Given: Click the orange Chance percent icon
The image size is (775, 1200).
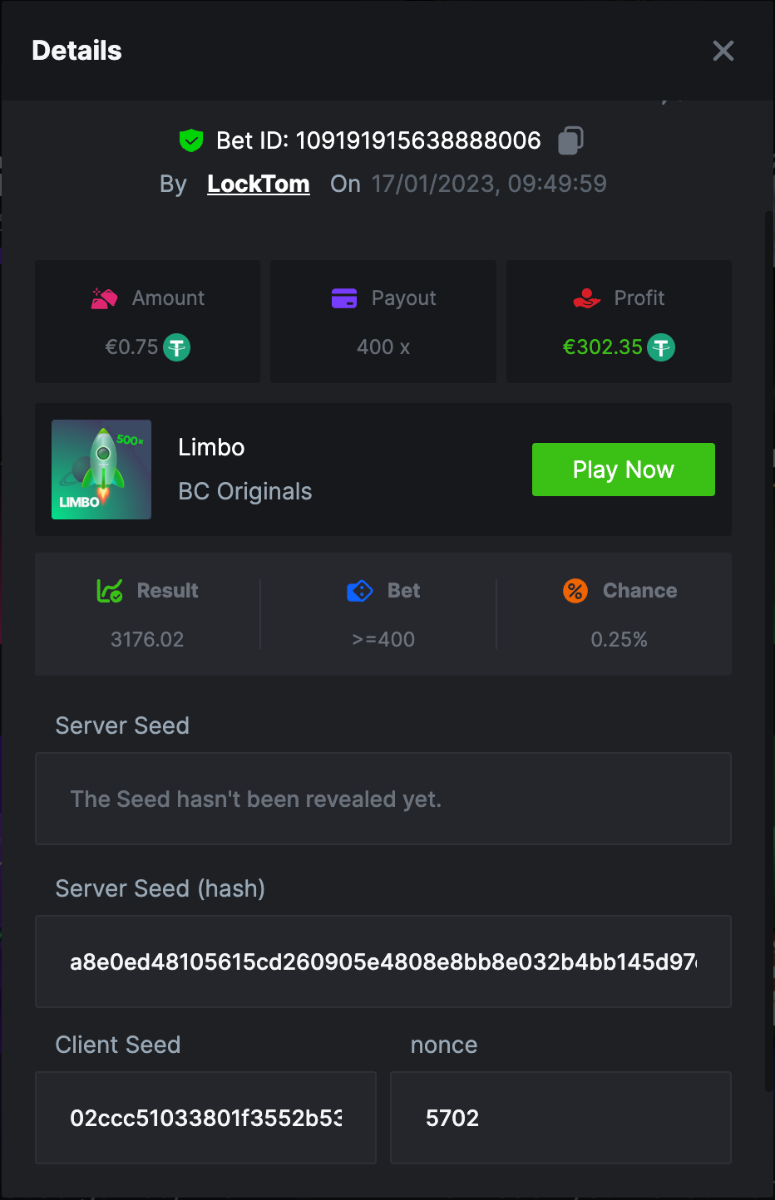Looking at the screenshot, I should [575, 591].
